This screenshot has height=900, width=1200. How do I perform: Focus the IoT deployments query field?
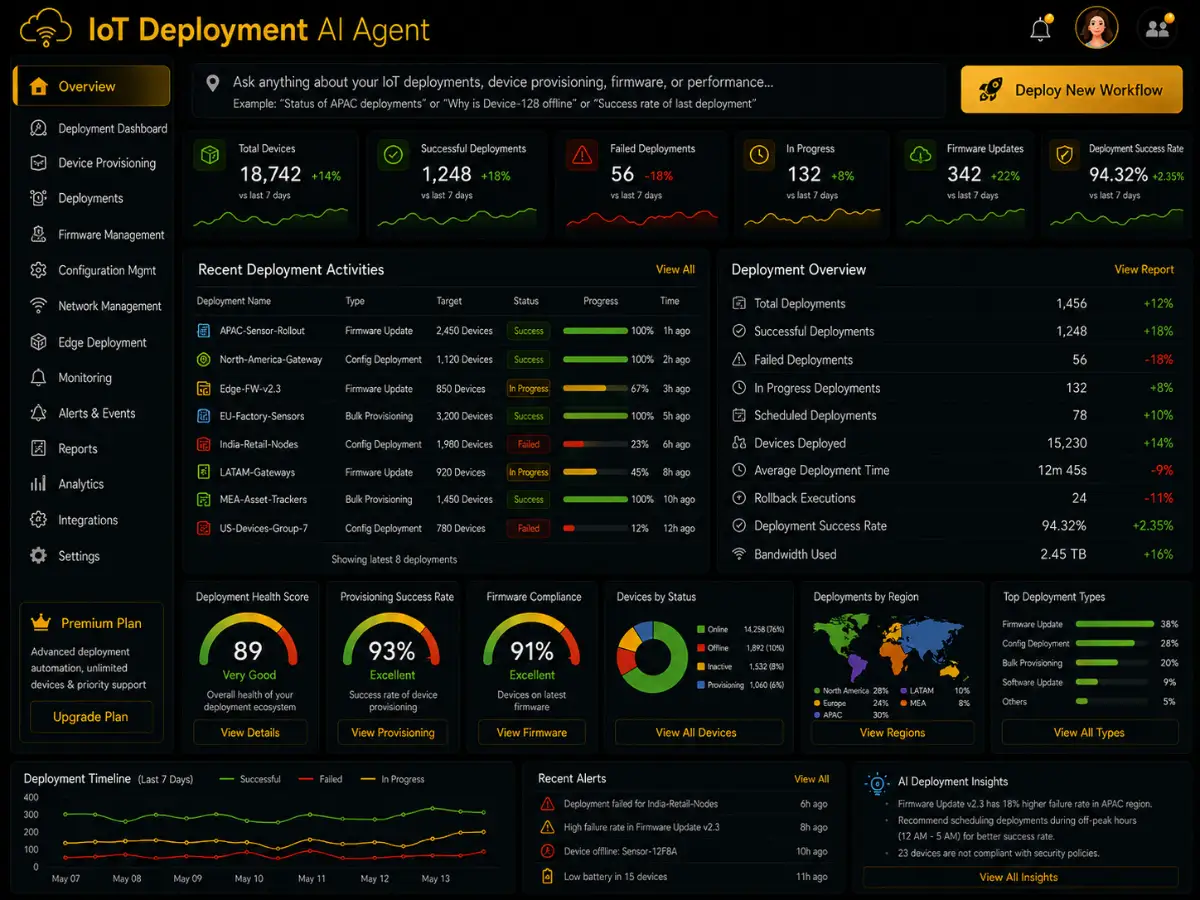point(569,91)
